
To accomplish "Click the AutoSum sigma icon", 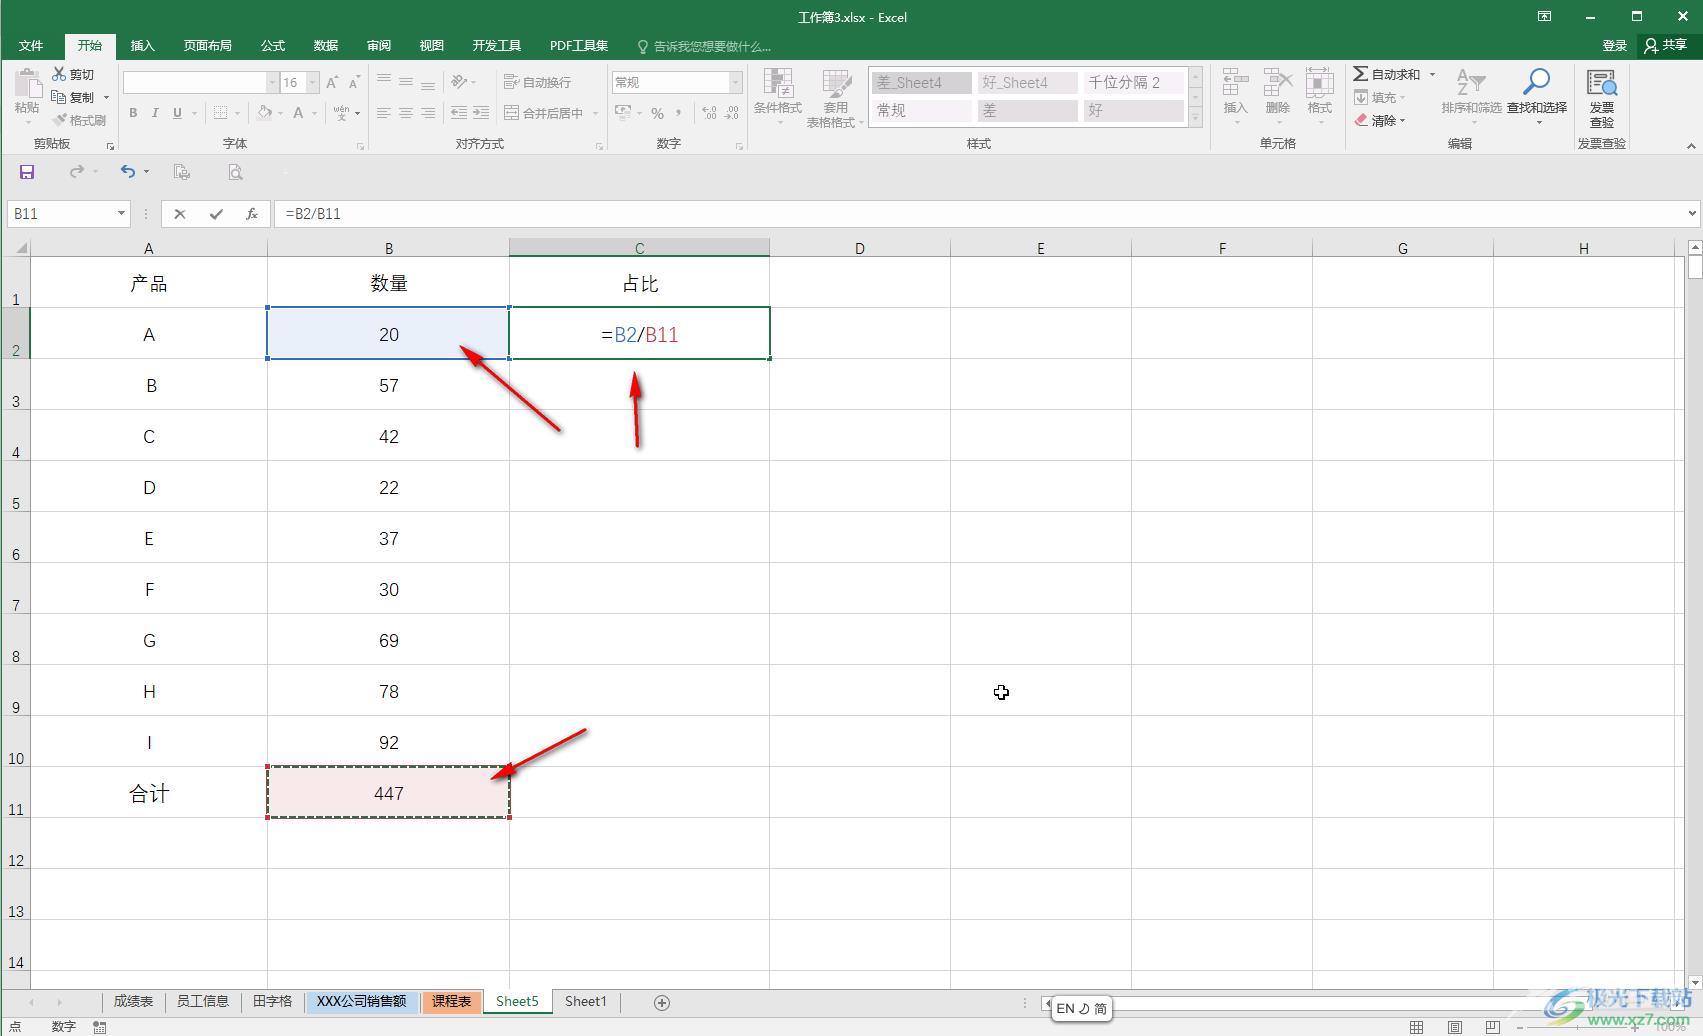I will tap(1360, 74).
